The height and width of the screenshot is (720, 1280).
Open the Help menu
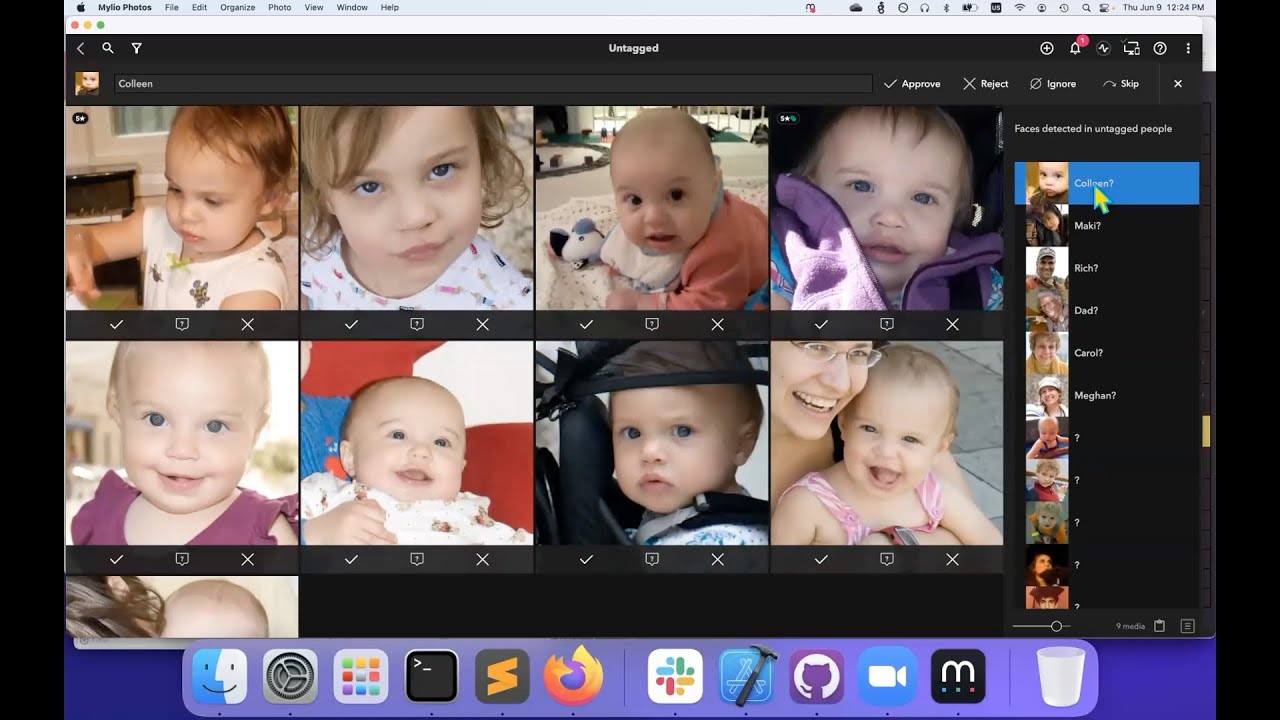[x=390, y=7]
